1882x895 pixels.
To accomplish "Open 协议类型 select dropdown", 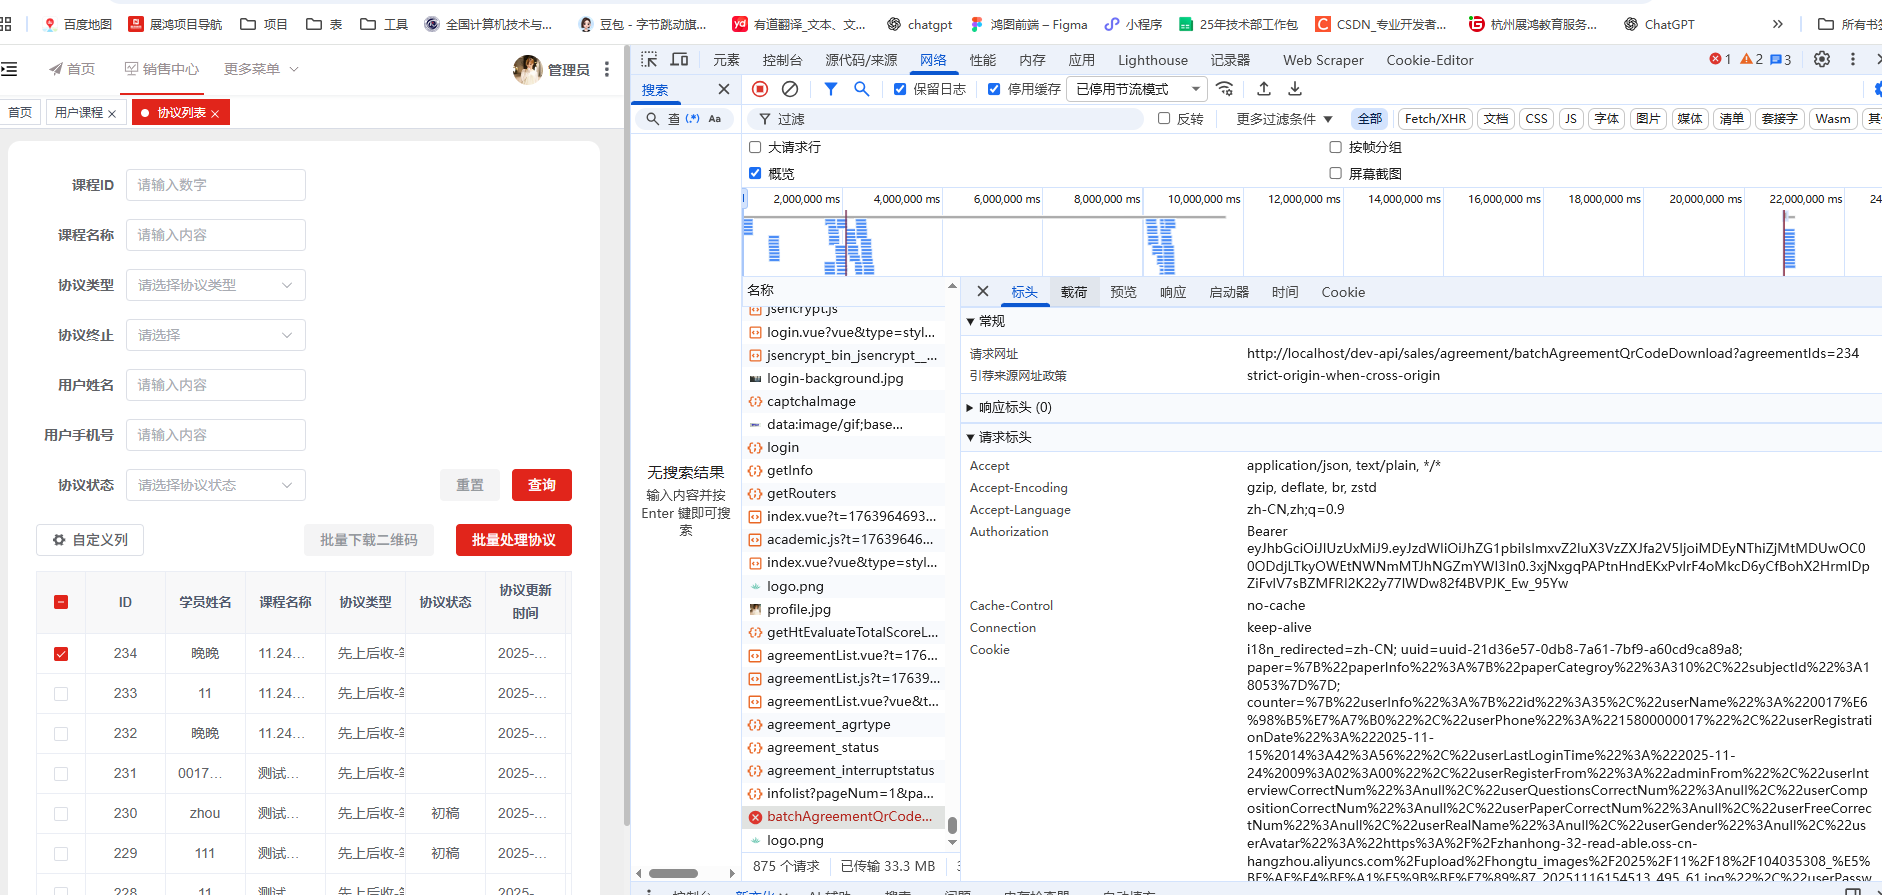I will pyautogui.click(x=216, y=285).
